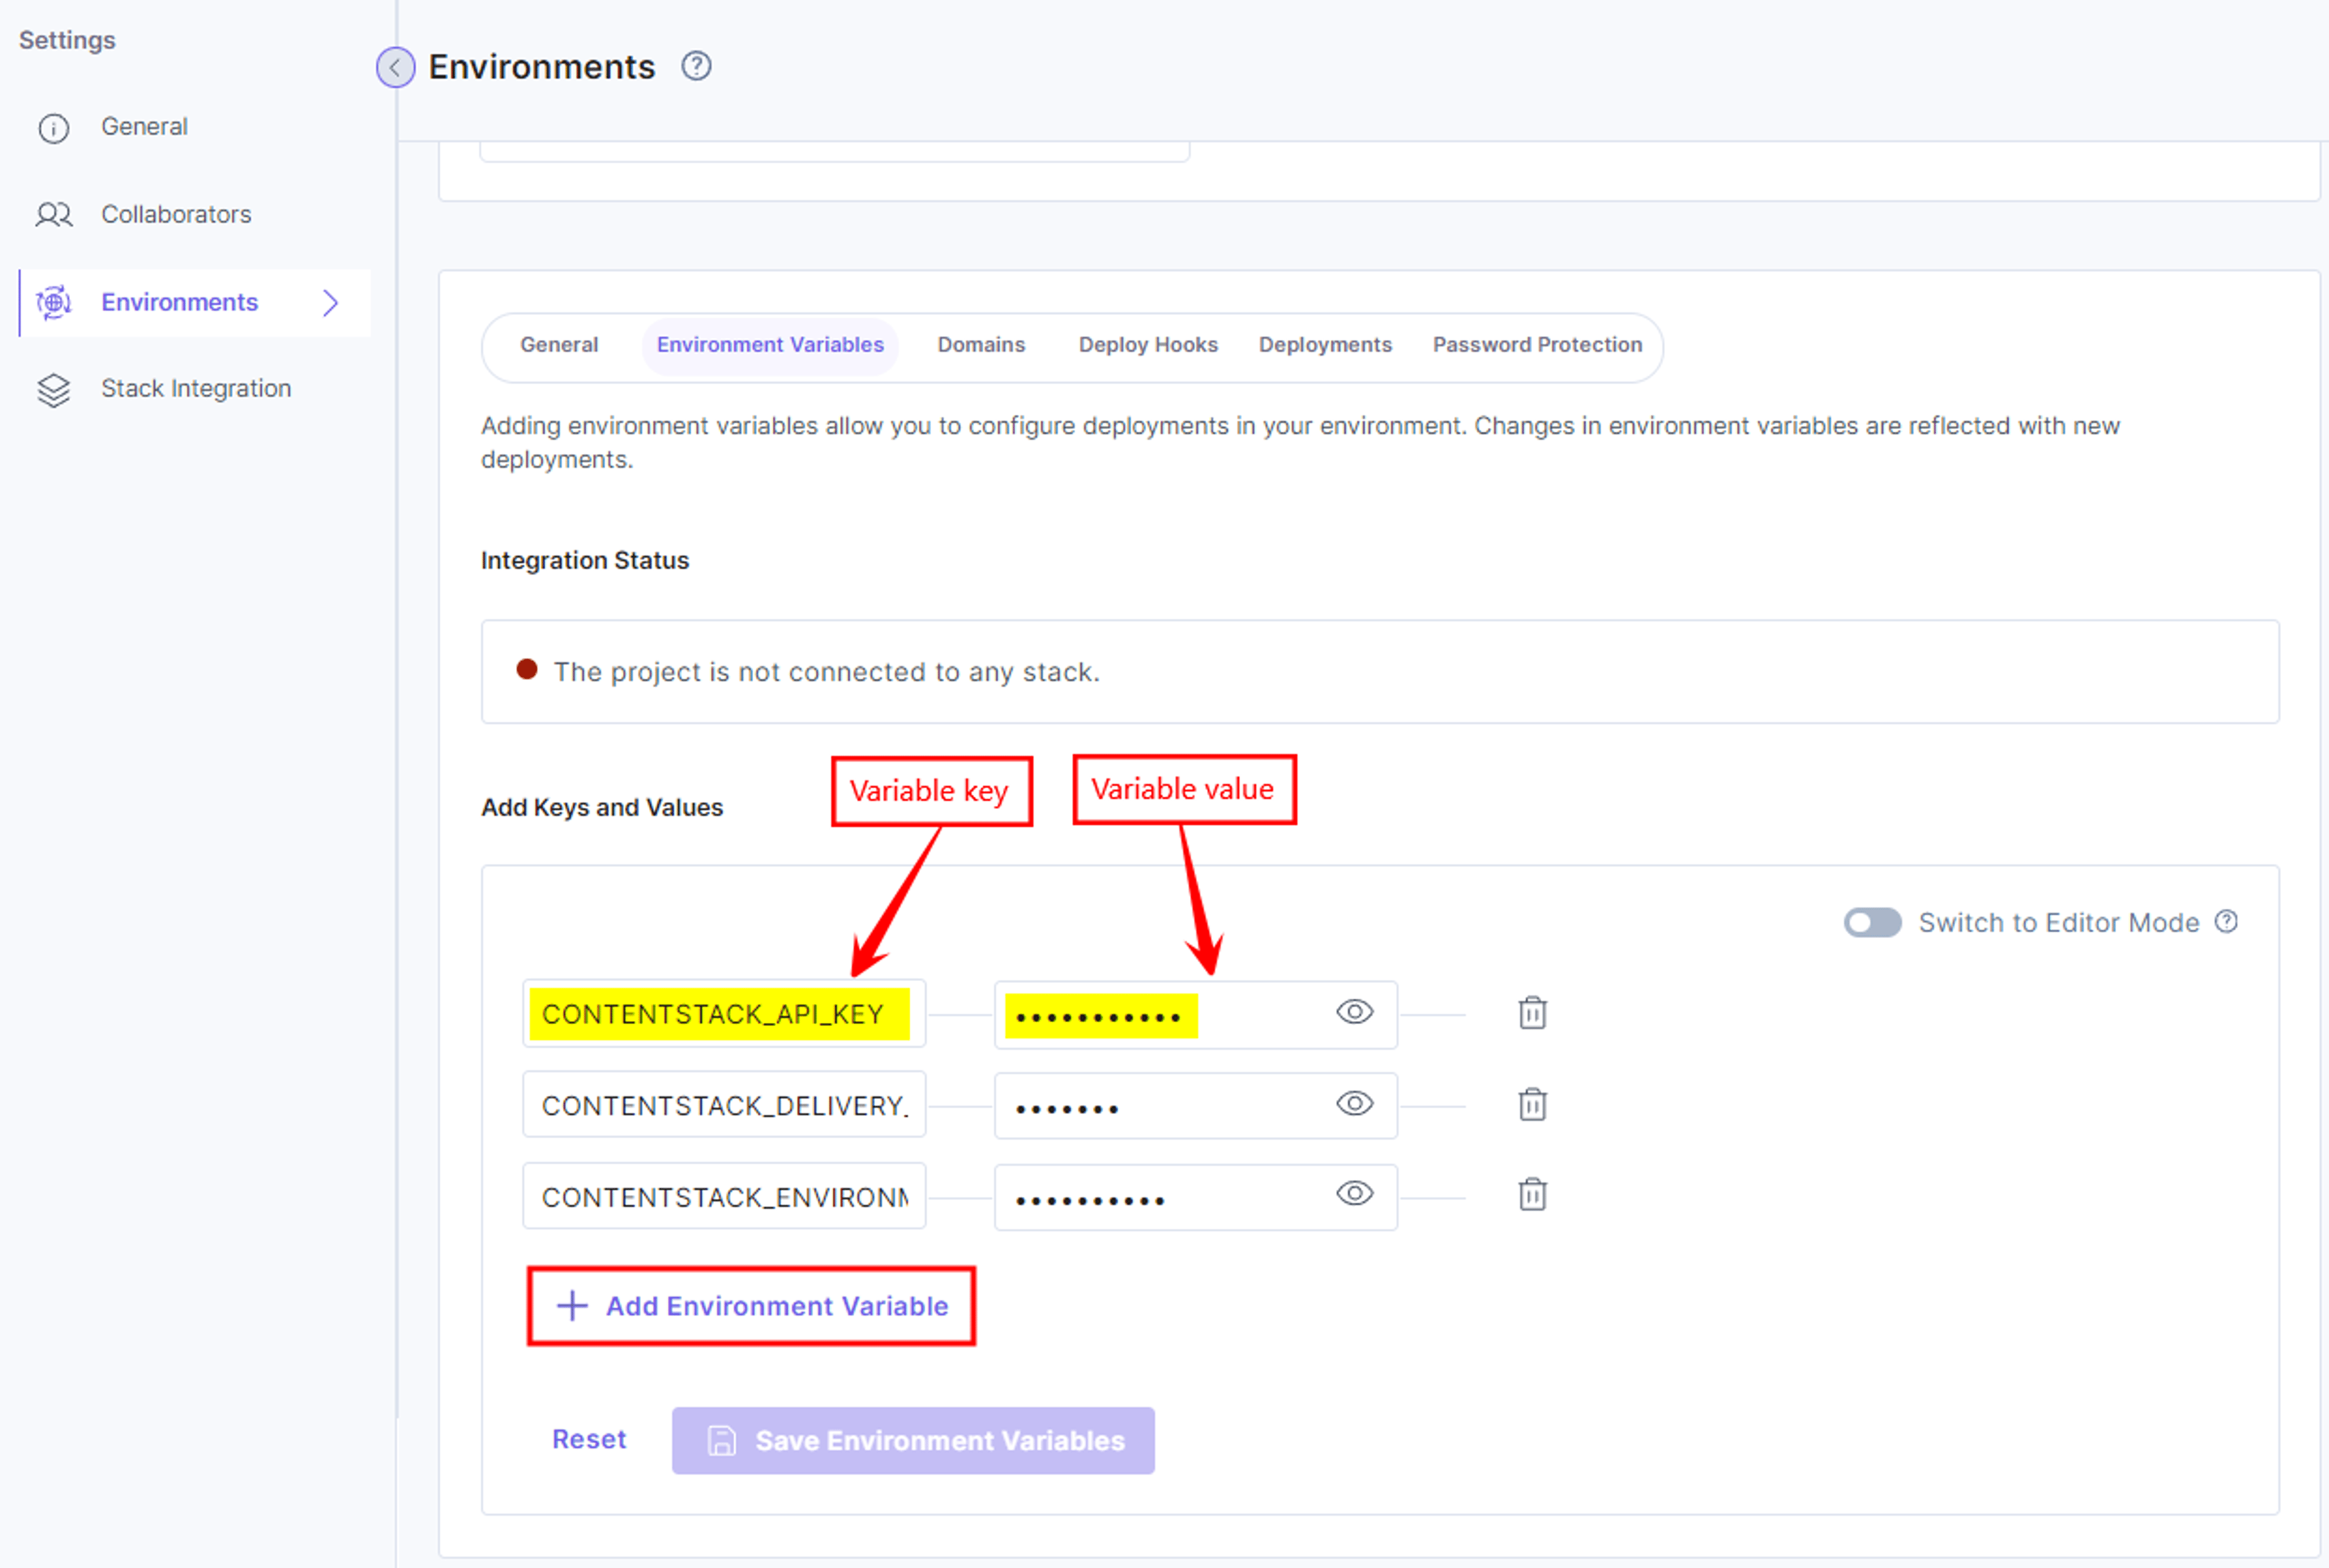The width and height of the screenshot is (2329, 1568).
Task: Select the Environment Variables tab
Action: tap(770, 345)
